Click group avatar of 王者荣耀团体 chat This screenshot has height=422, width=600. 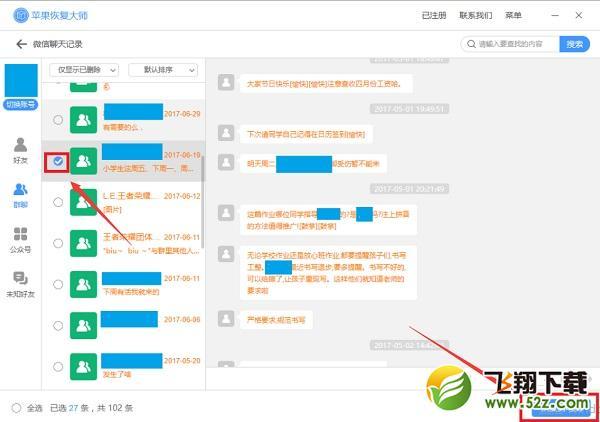(x=83, y=243)
